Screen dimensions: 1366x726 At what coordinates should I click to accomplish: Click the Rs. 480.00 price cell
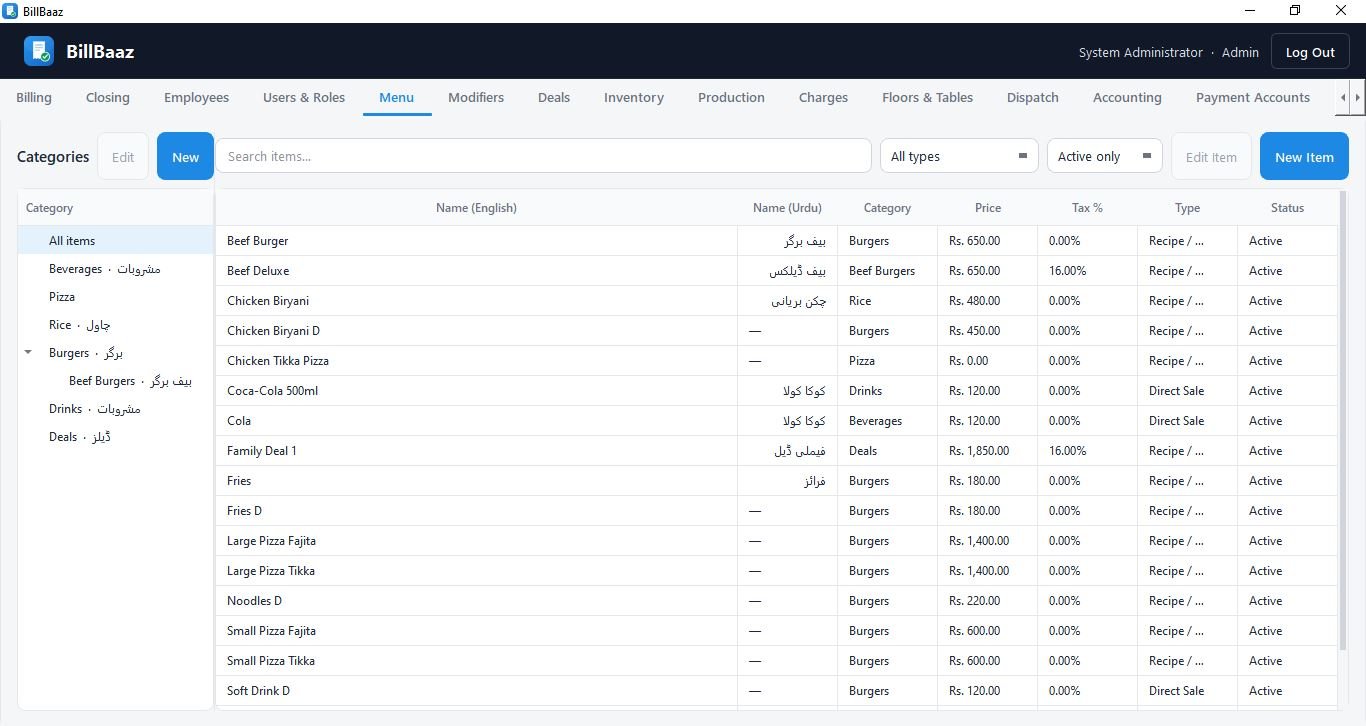point(988,301)
